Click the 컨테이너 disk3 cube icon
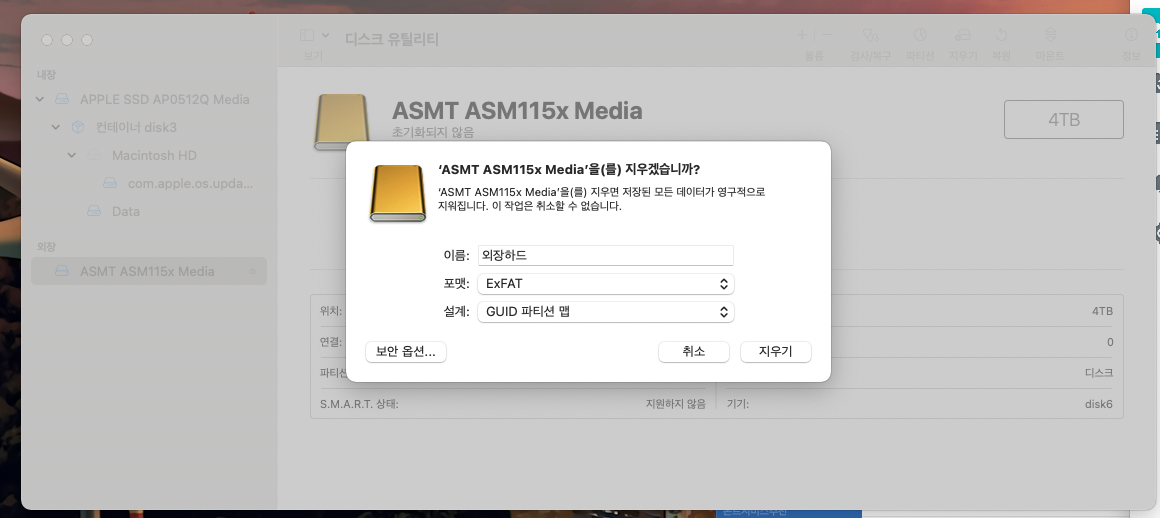Screen dimensions: 1160x518 pos(78,127)
